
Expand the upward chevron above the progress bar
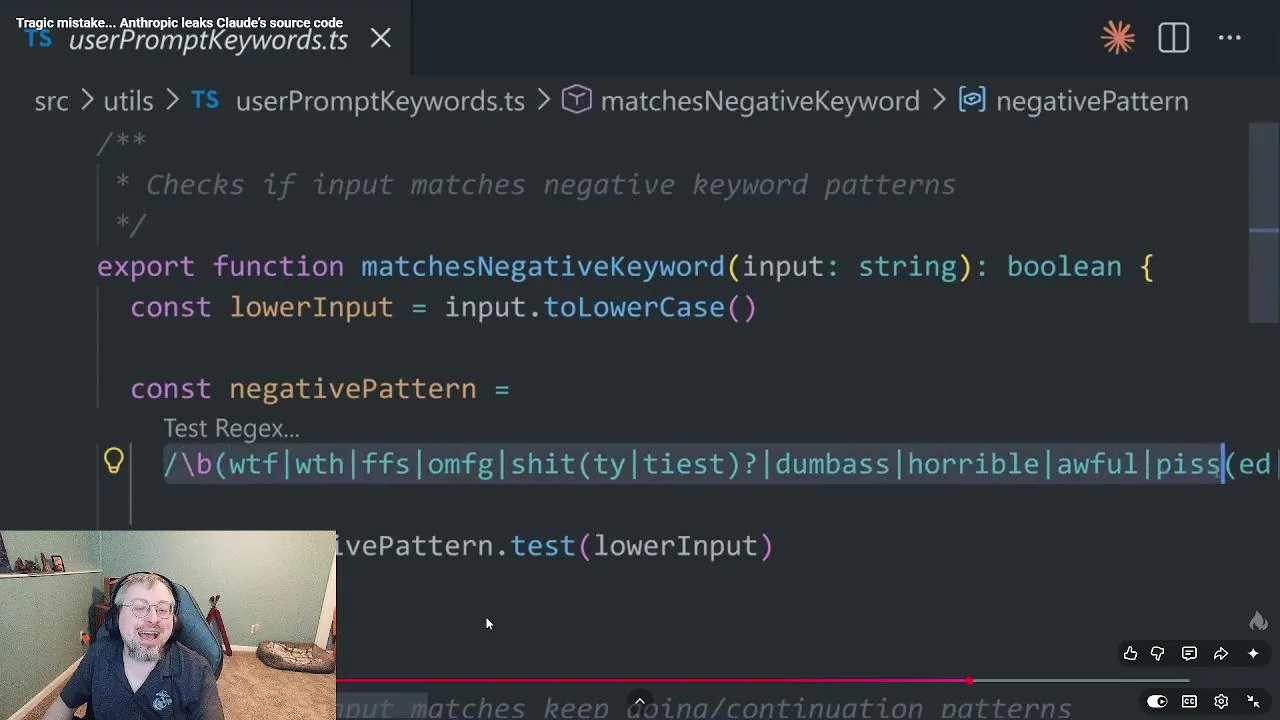639,700
